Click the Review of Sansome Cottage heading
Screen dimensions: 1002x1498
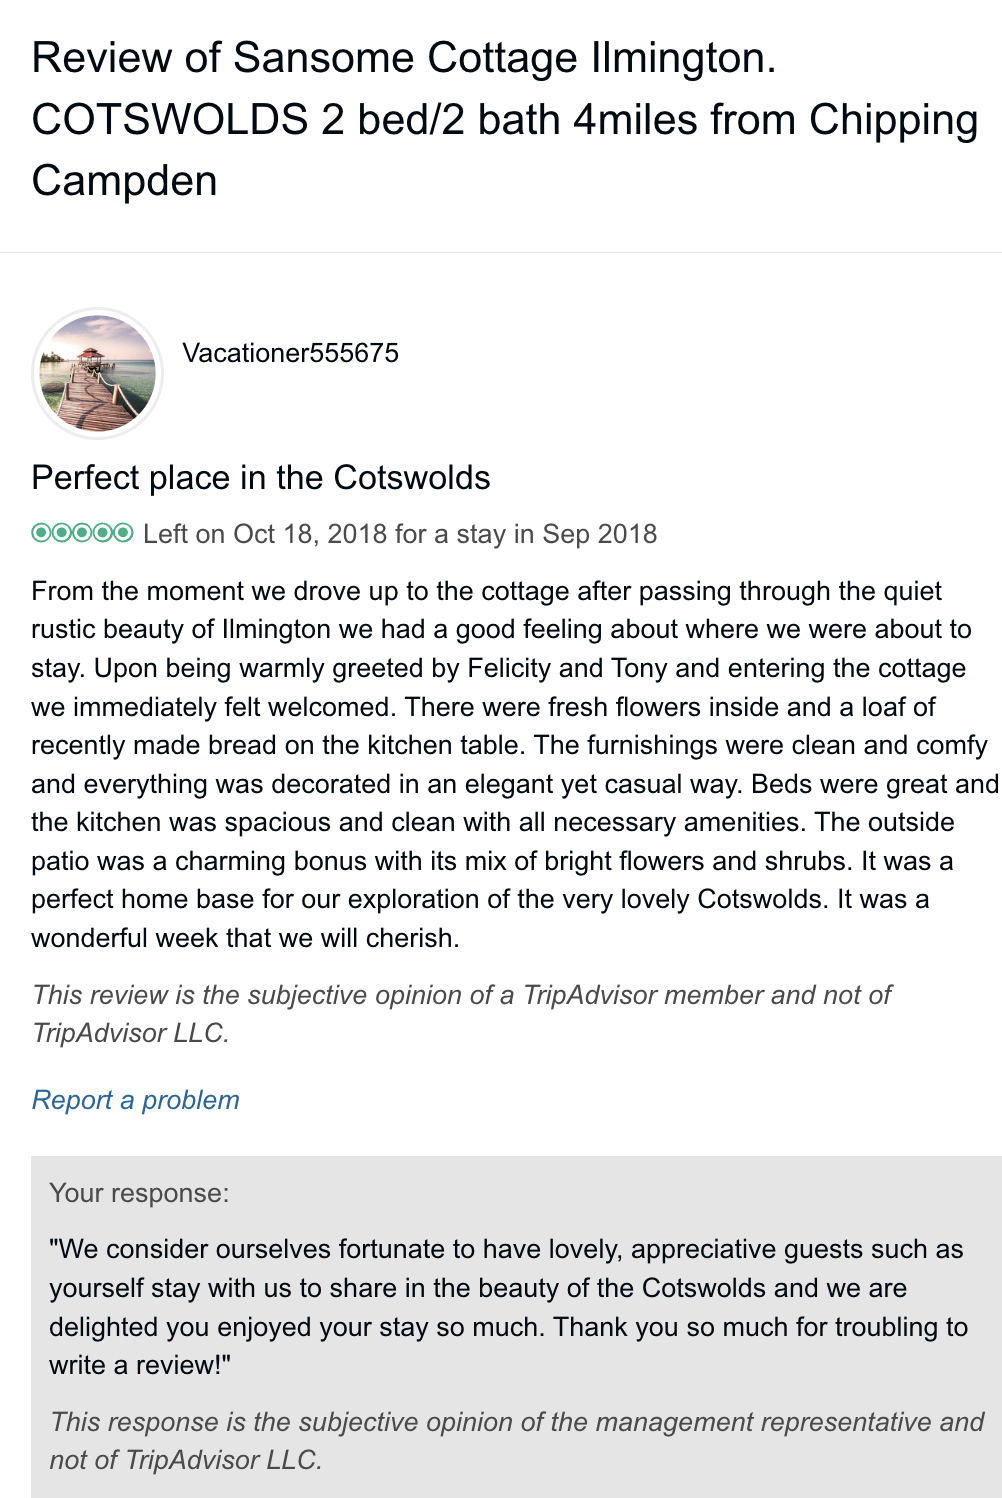[x=404, y=58]
